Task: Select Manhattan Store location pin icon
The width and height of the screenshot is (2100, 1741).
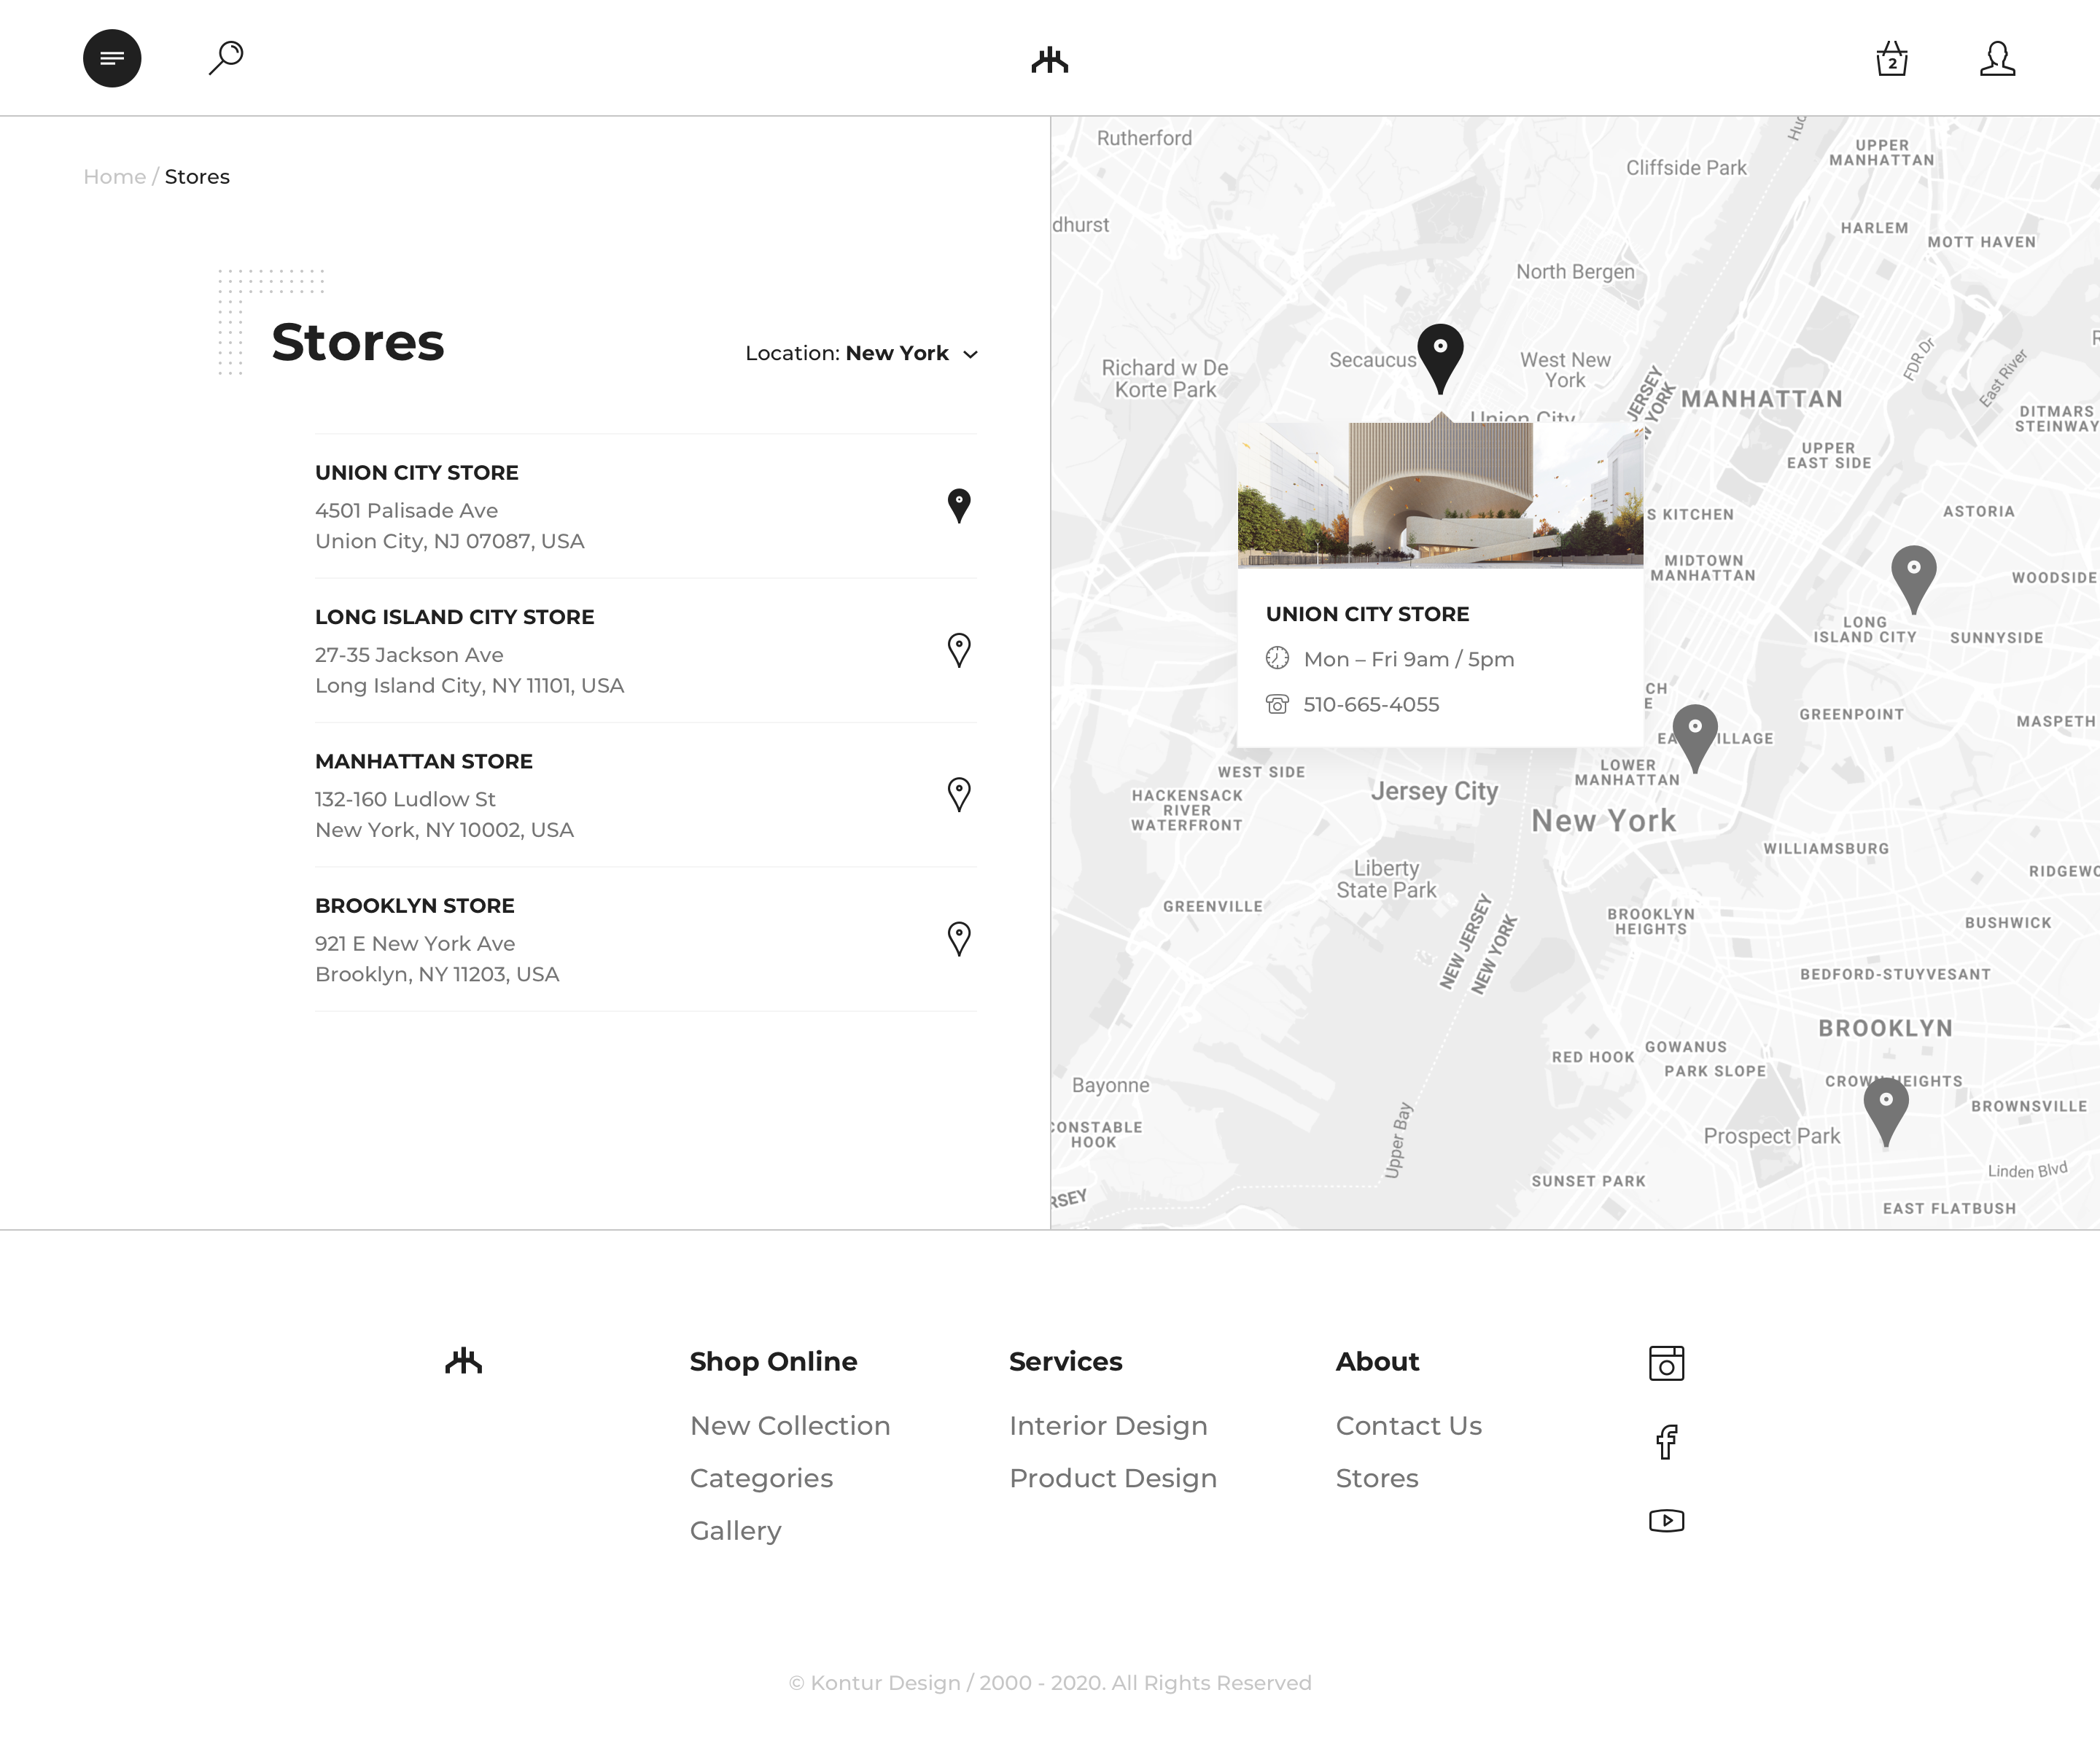Action: click(x=958, y=794)
